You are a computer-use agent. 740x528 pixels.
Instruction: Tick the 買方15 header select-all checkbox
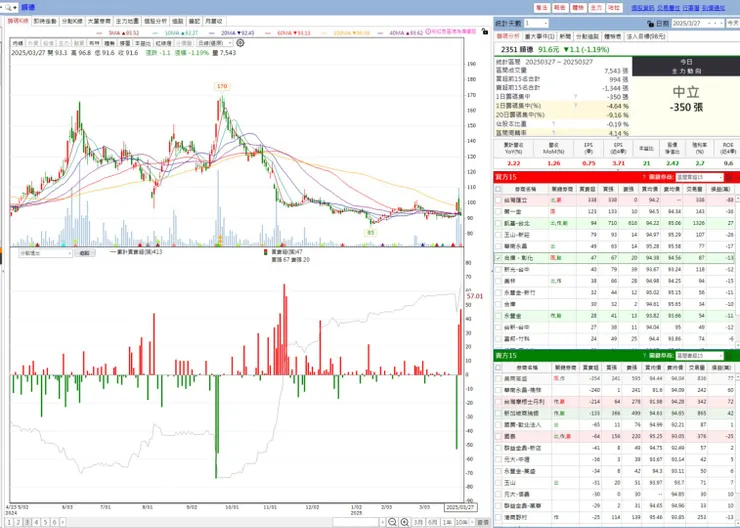(x=498, y=189)
